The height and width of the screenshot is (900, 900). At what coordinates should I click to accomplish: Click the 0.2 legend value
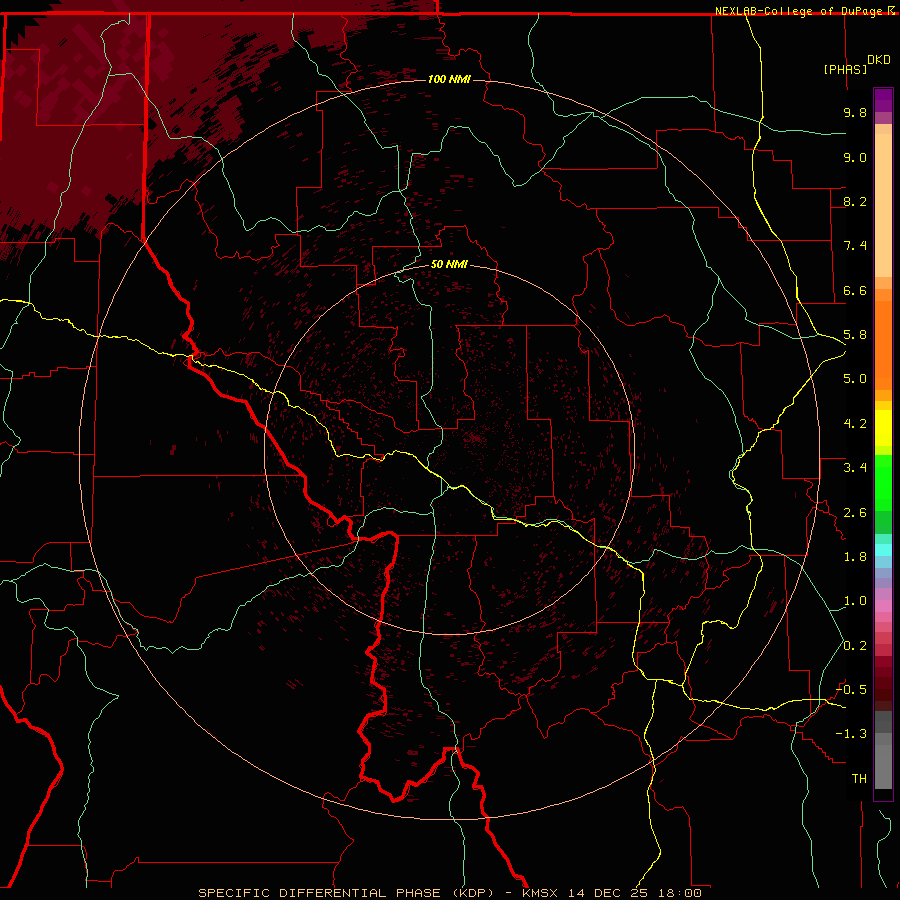(855, 646)
